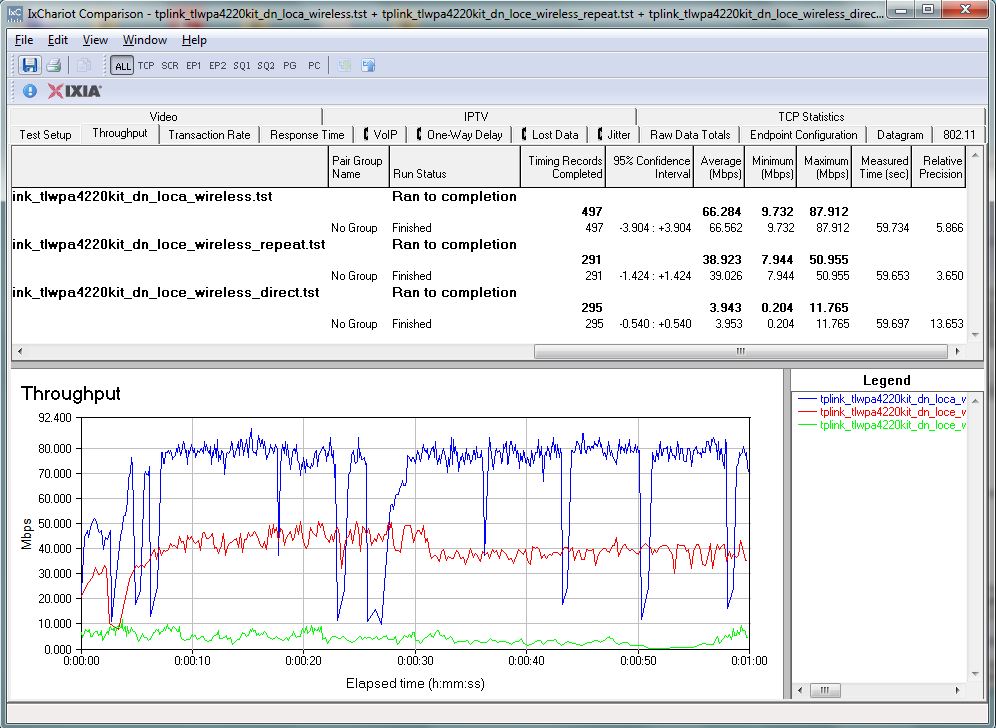Switch to the Endpoint Configuration tab
Image resolution: width=996 pixels, height=728 pixels.
804,135
